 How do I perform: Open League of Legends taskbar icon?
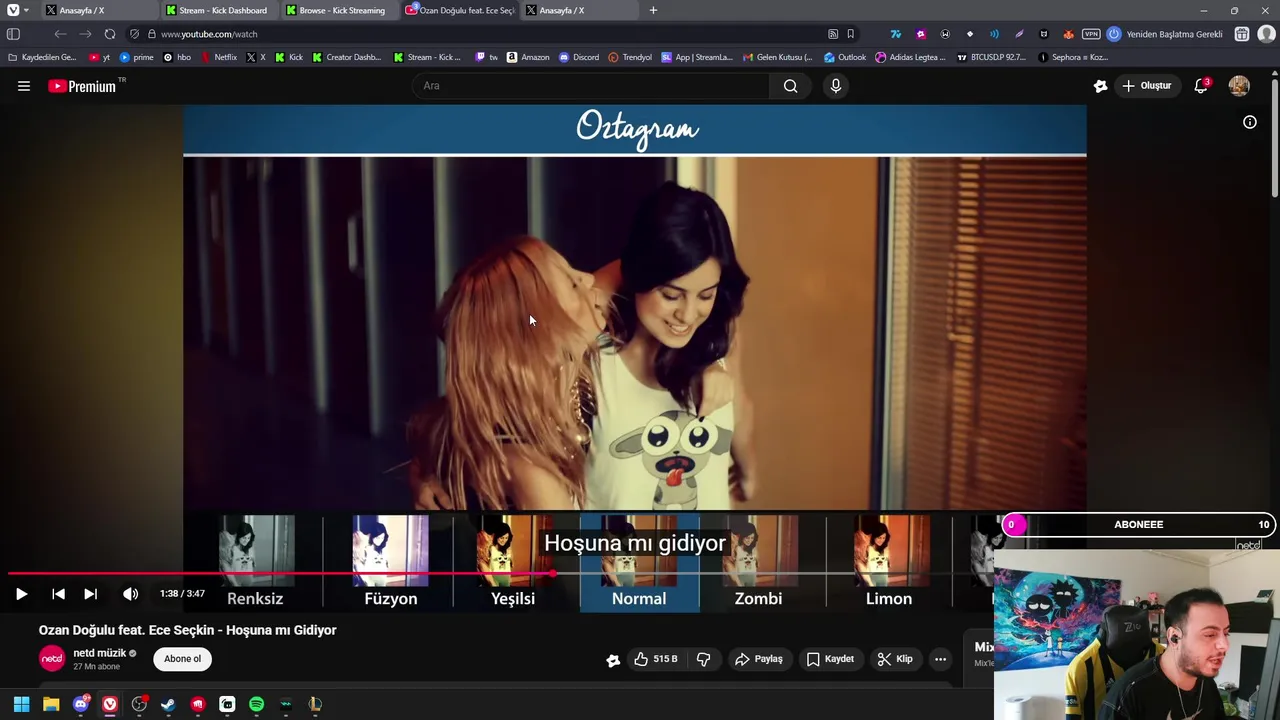coord(315,704)
